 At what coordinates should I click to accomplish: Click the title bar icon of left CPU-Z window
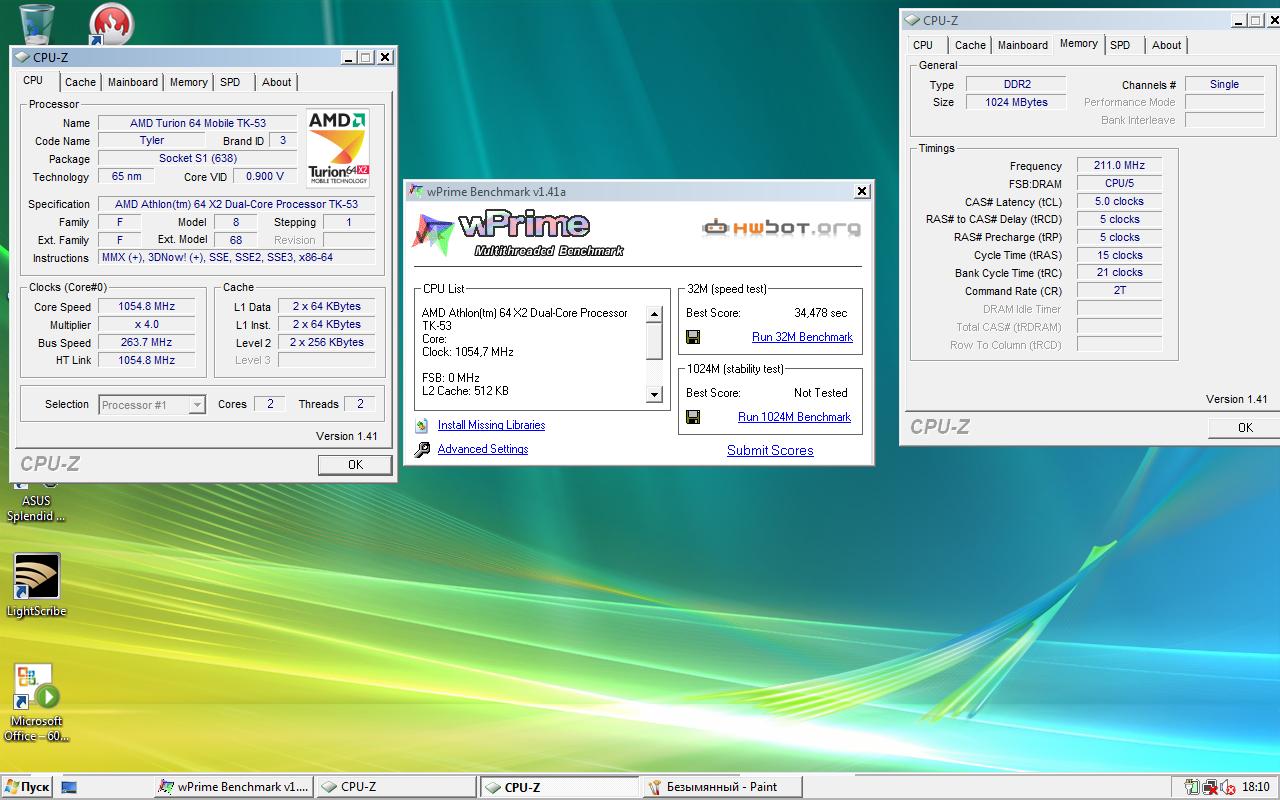22,58
